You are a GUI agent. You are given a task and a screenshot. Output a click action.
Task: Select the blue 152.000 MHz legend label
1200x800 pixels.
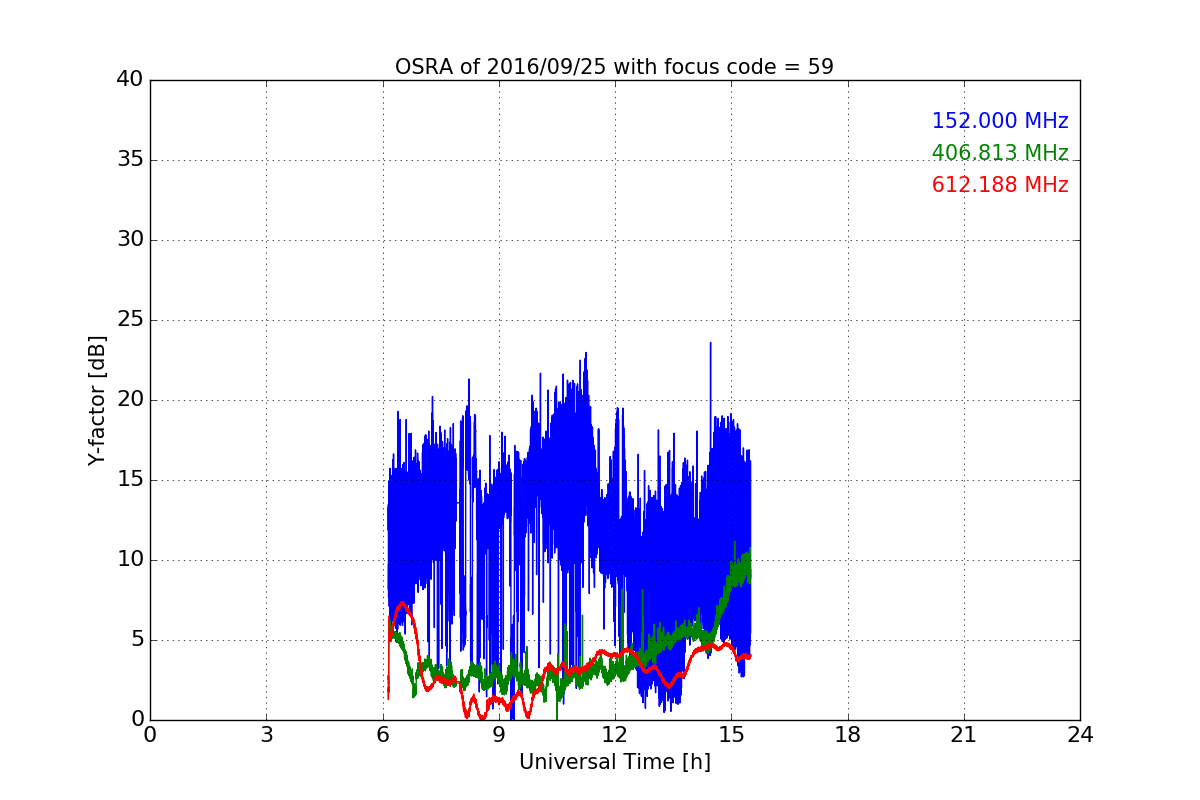coord(1000,121)
